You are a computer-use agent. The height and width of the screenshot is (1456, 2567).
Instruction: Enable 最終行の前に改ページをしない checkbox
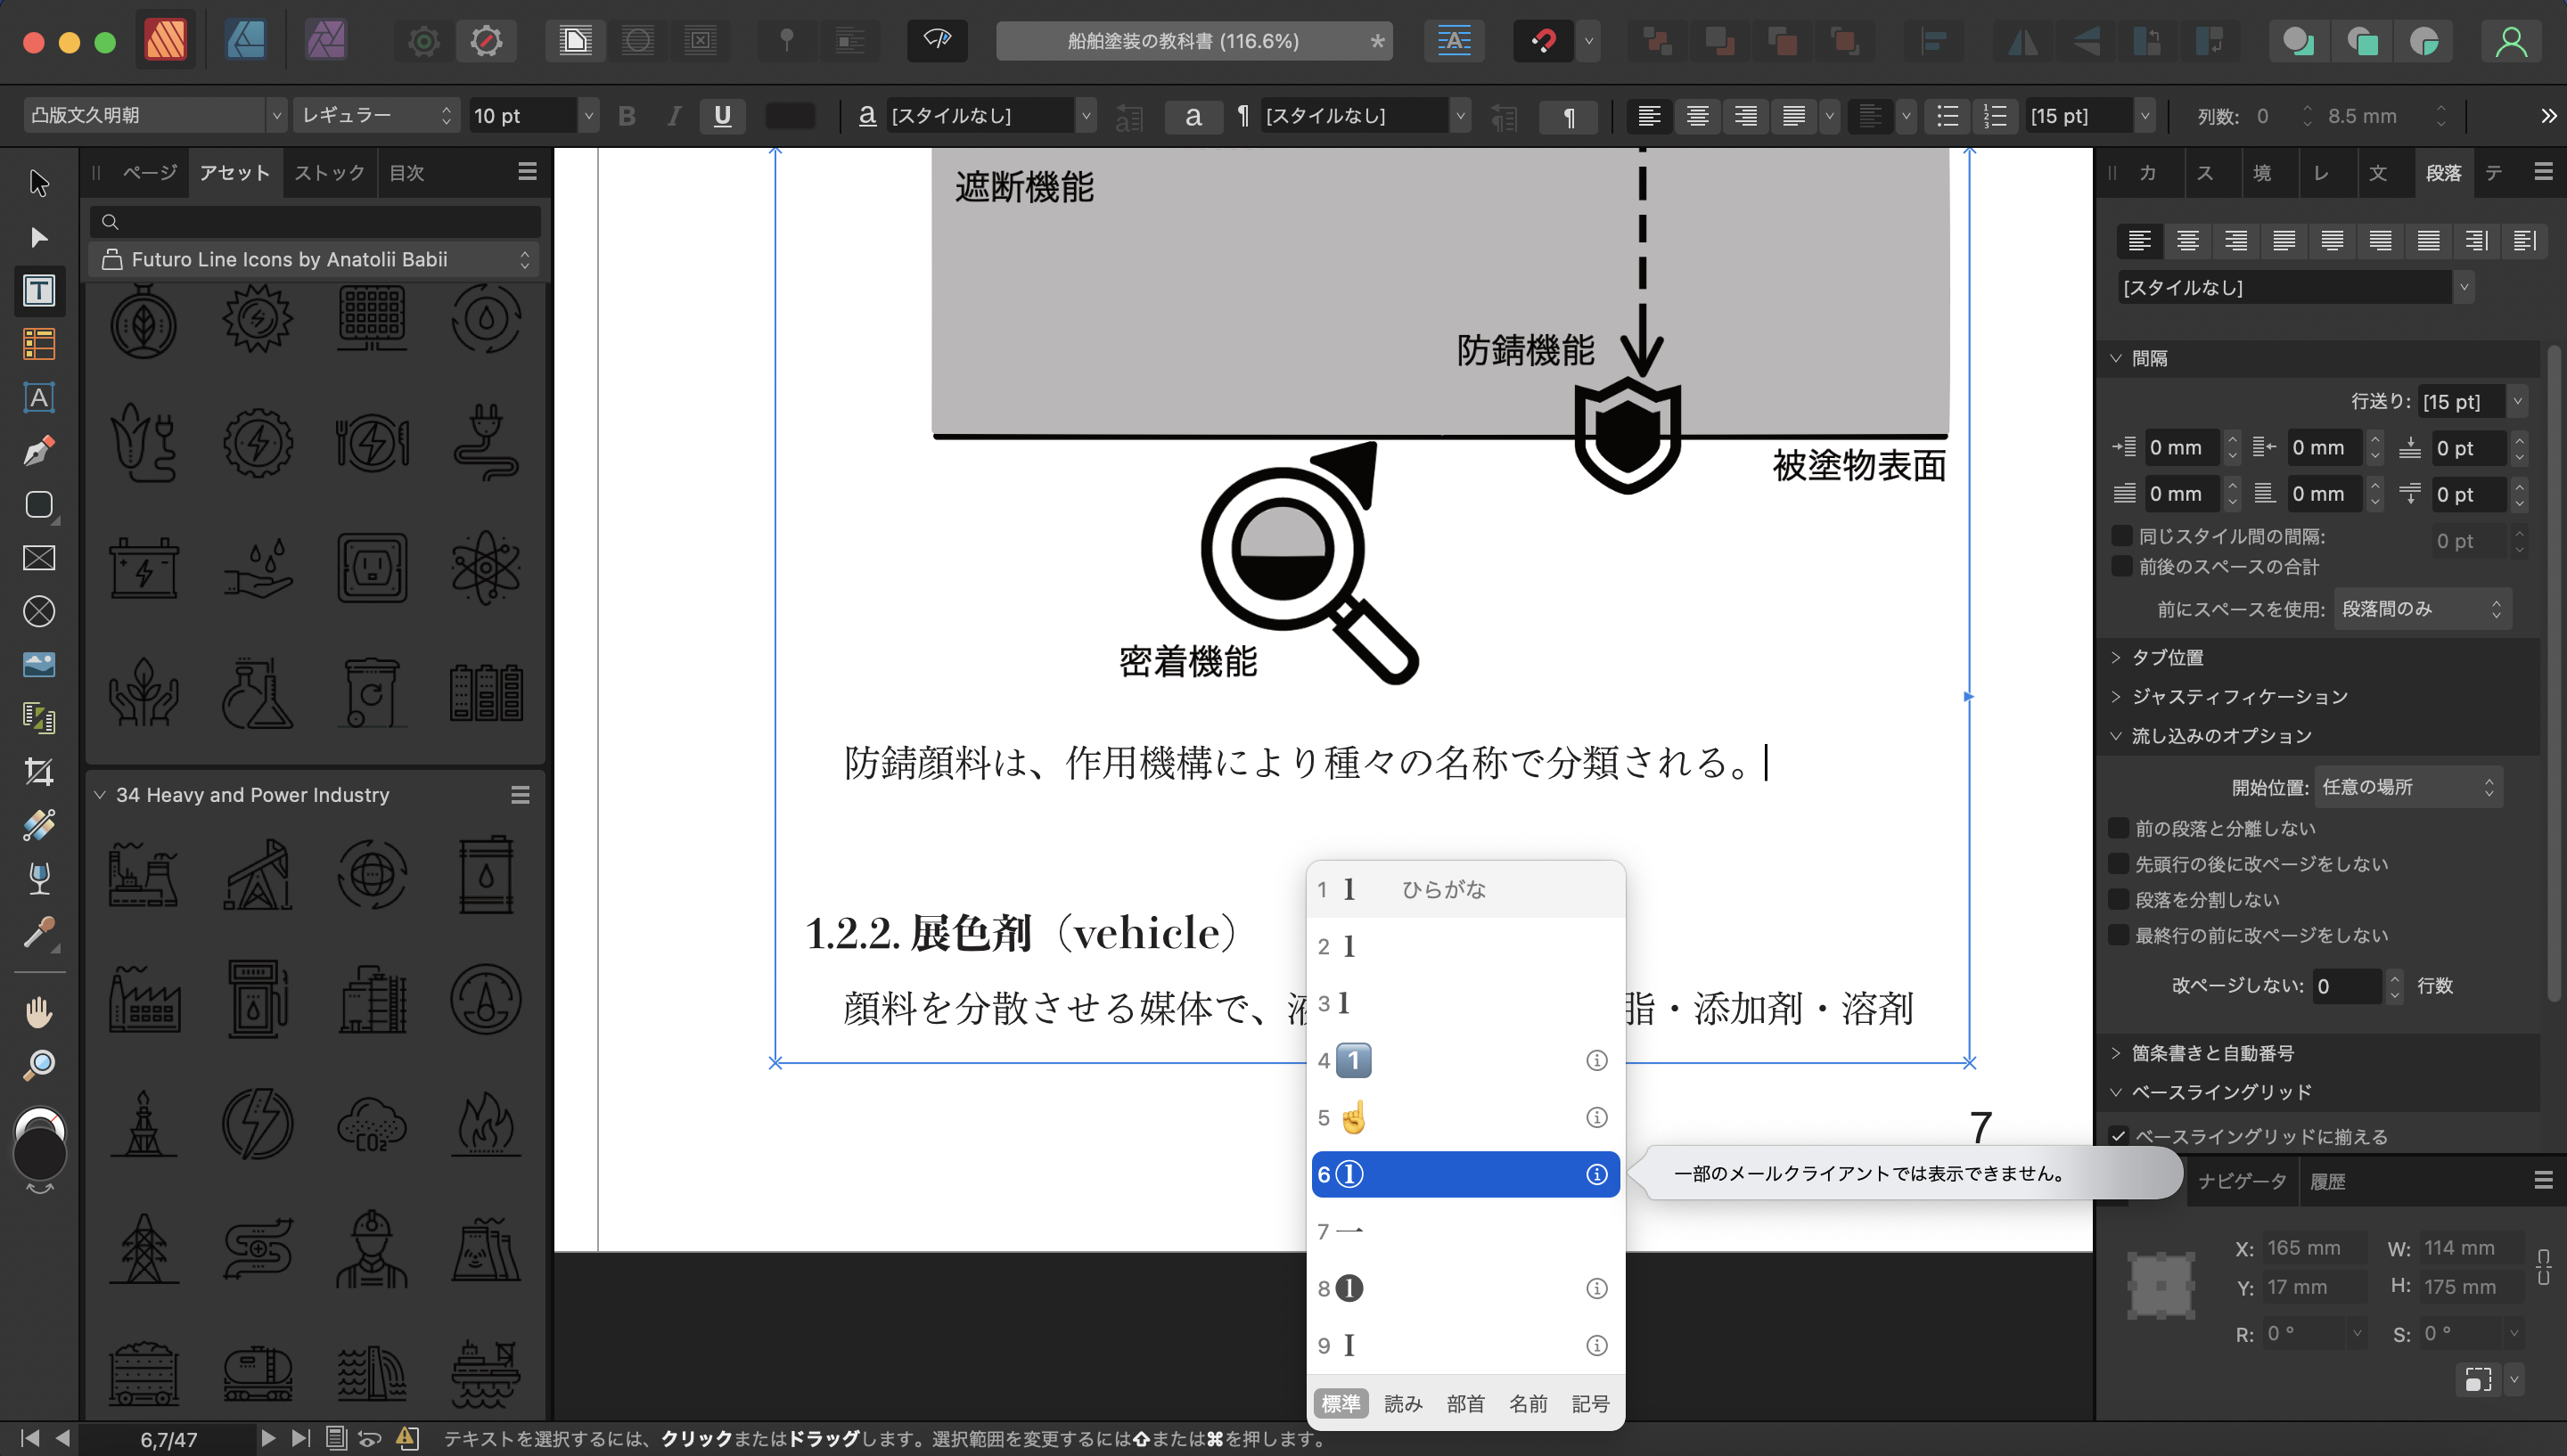click(2117, 935)
